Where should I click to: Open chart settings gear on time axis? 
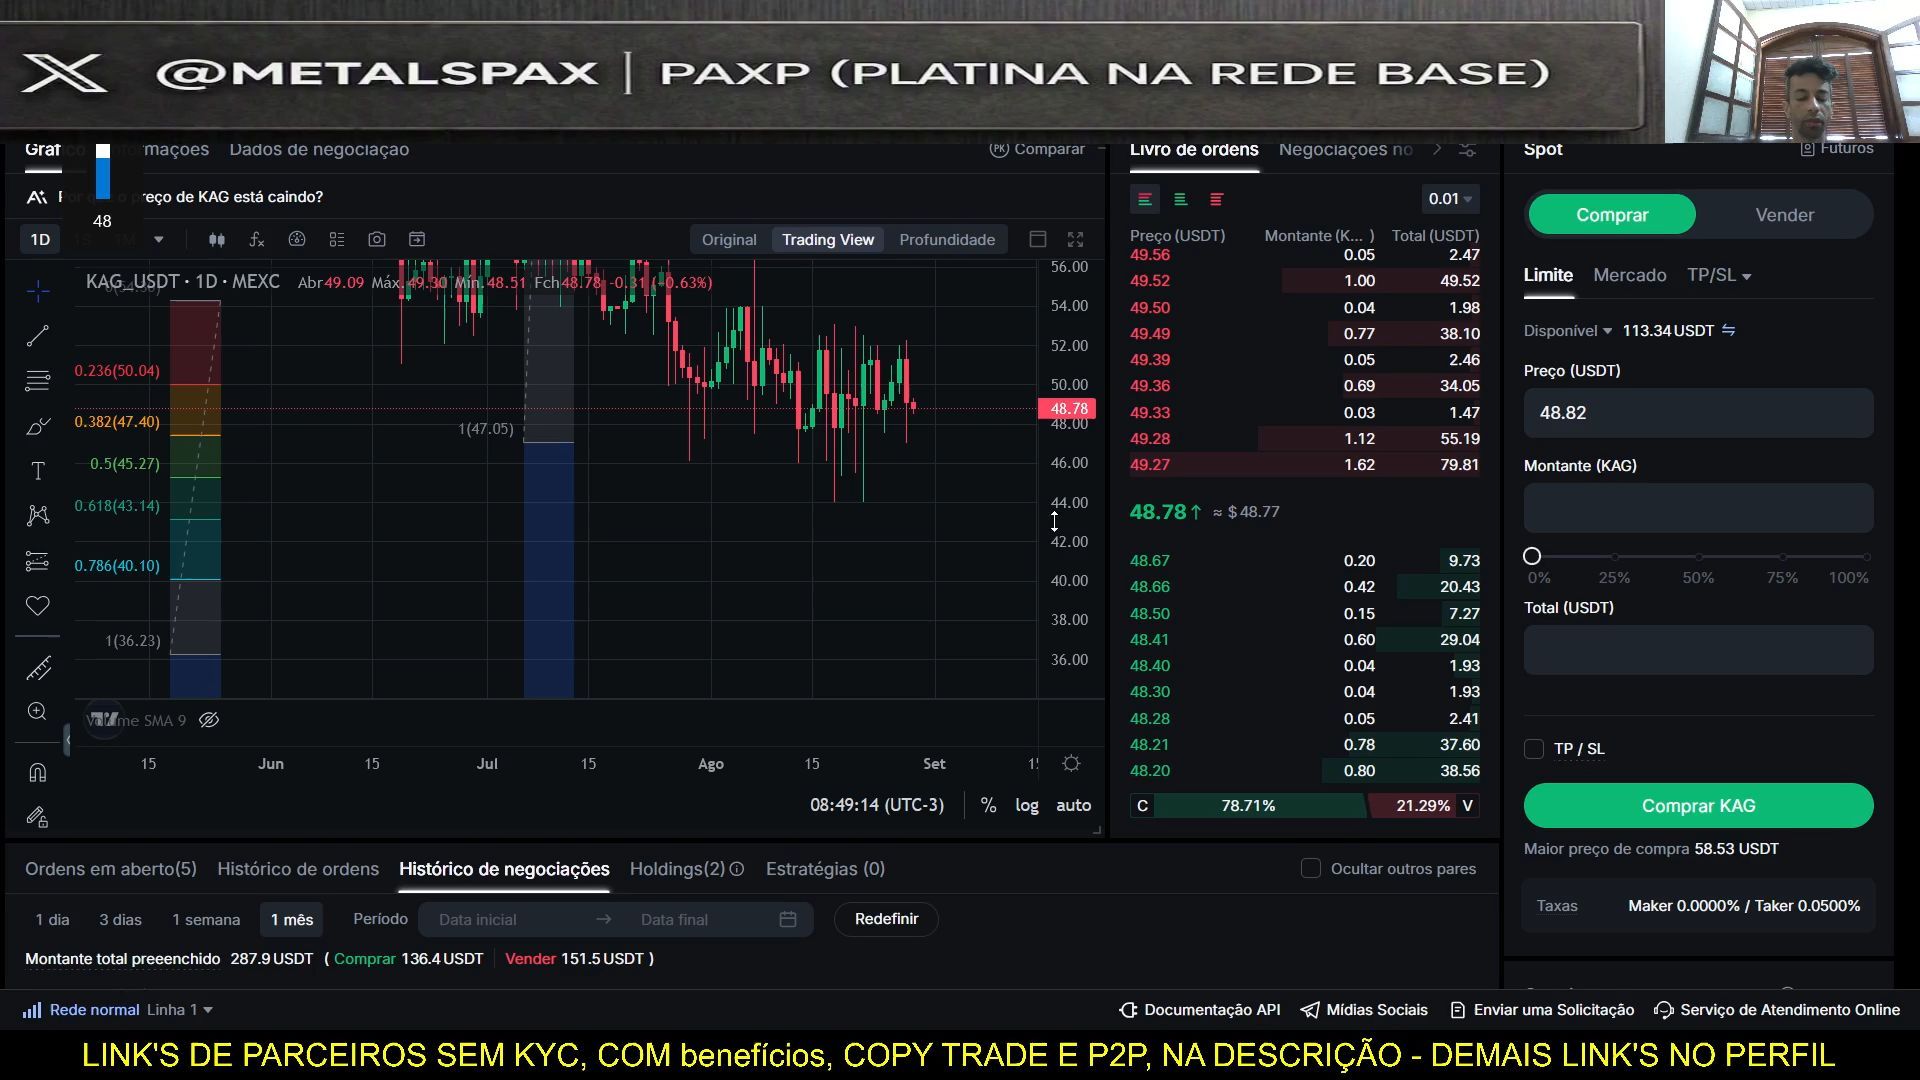(x=1071, y=764)
